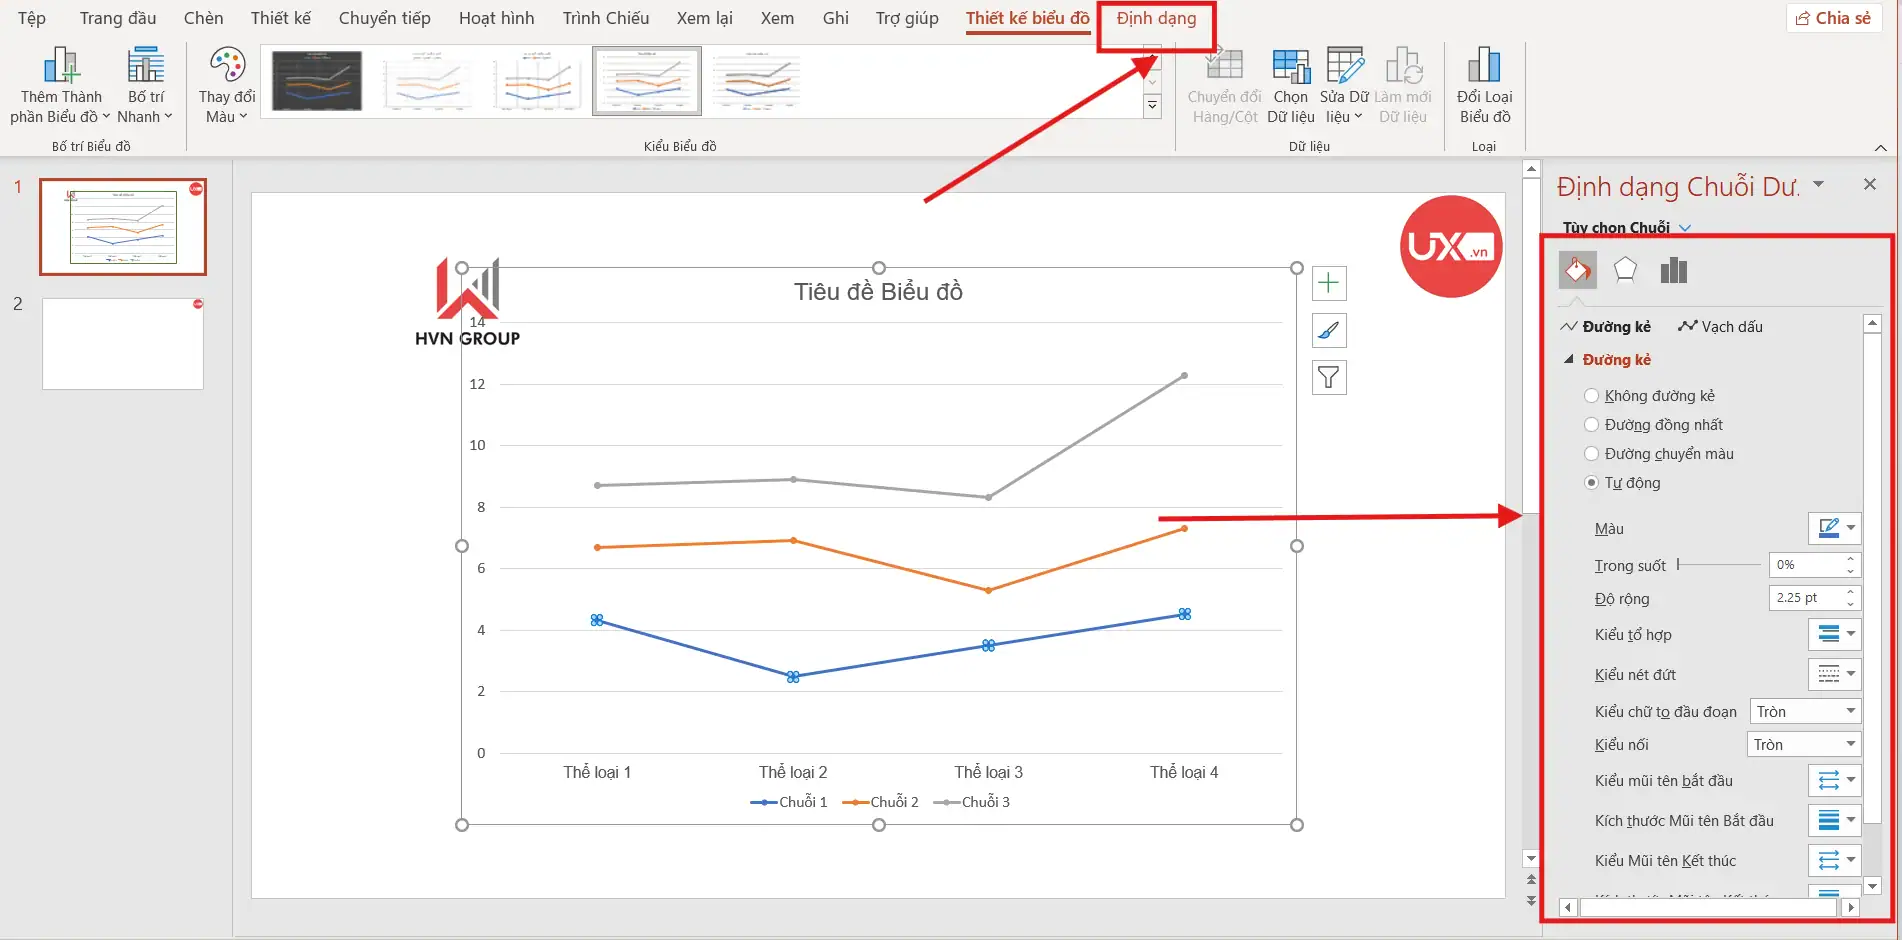Select the Không đường kẻ radio option
The width and height of the screenshot is (1902, 940).
pyautogui.click(x=1592, y=396)
